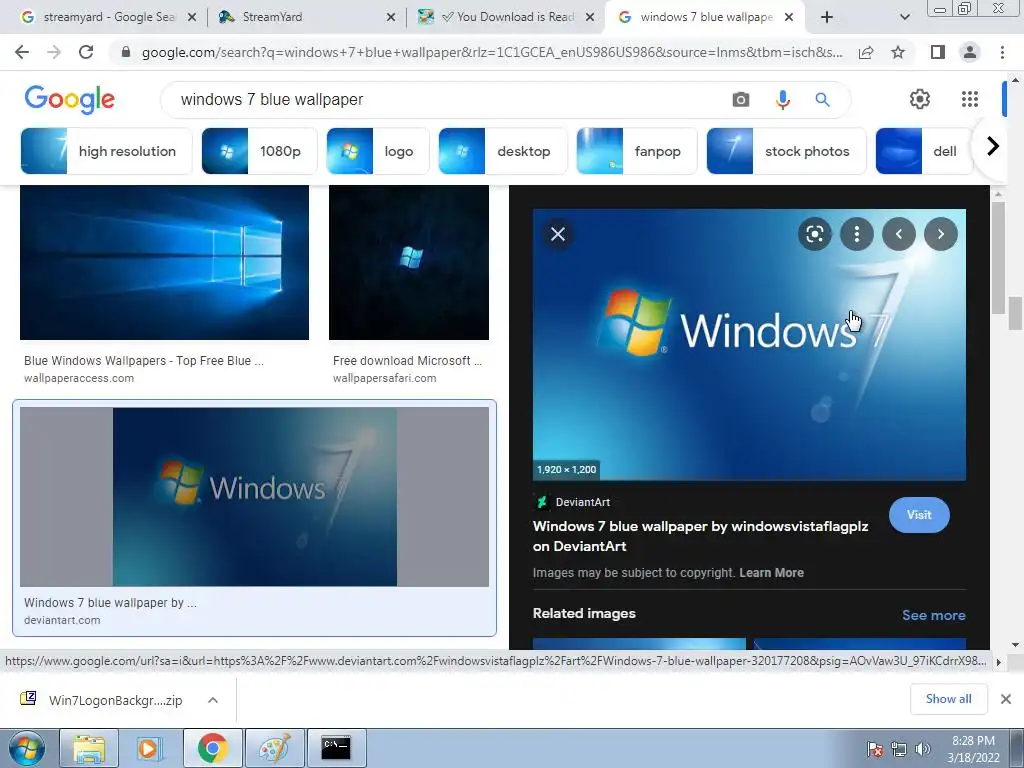This screenshot has width=1024, height=768.
Task: Open Blue Windows Wallpapers thumbnail
Action: [x=165, y=263]
